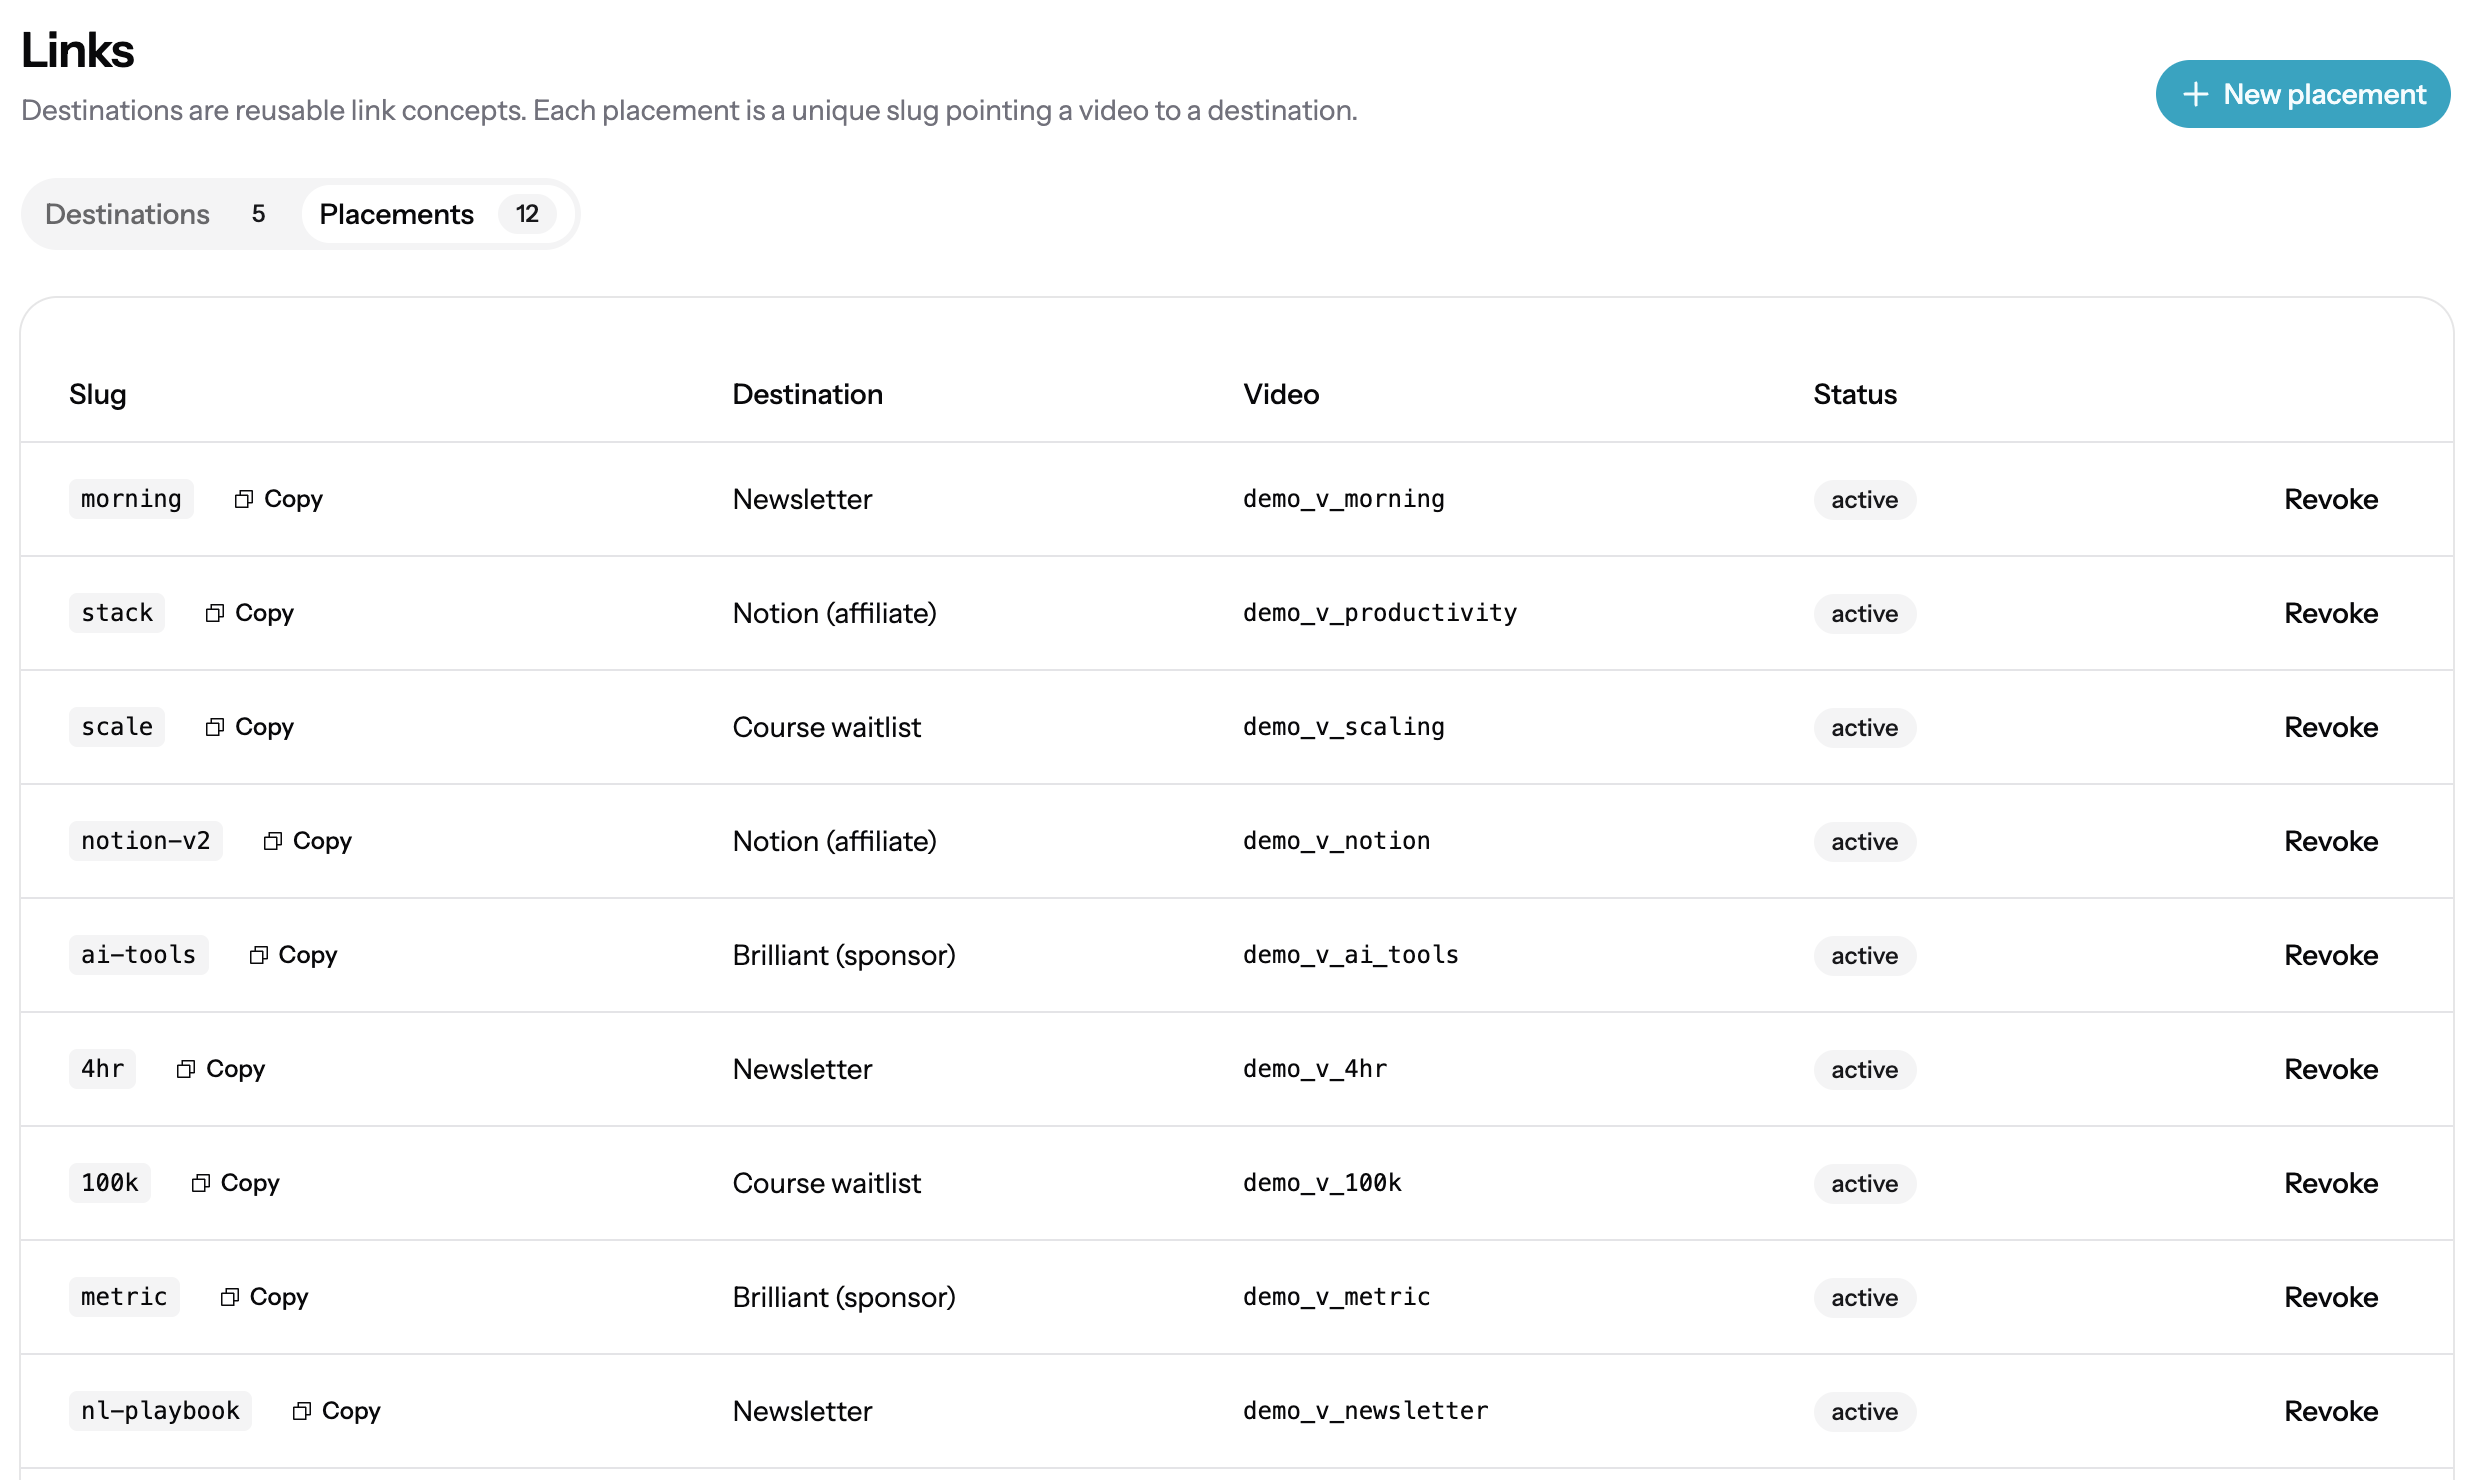This screenshot has width=2468, height=1480.
Task: Click the ai-tools slug chip
Action: point(139,955)
